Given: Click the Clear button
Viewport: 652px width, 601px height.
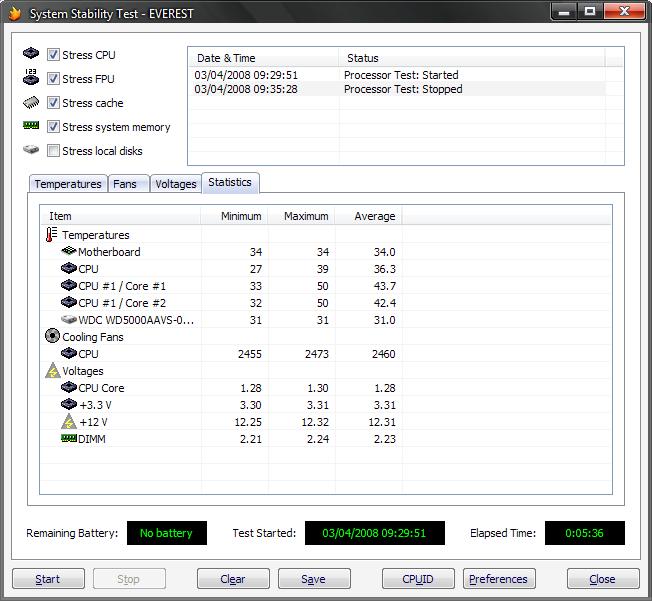Looking at the screenshot, I should [233, 579].
